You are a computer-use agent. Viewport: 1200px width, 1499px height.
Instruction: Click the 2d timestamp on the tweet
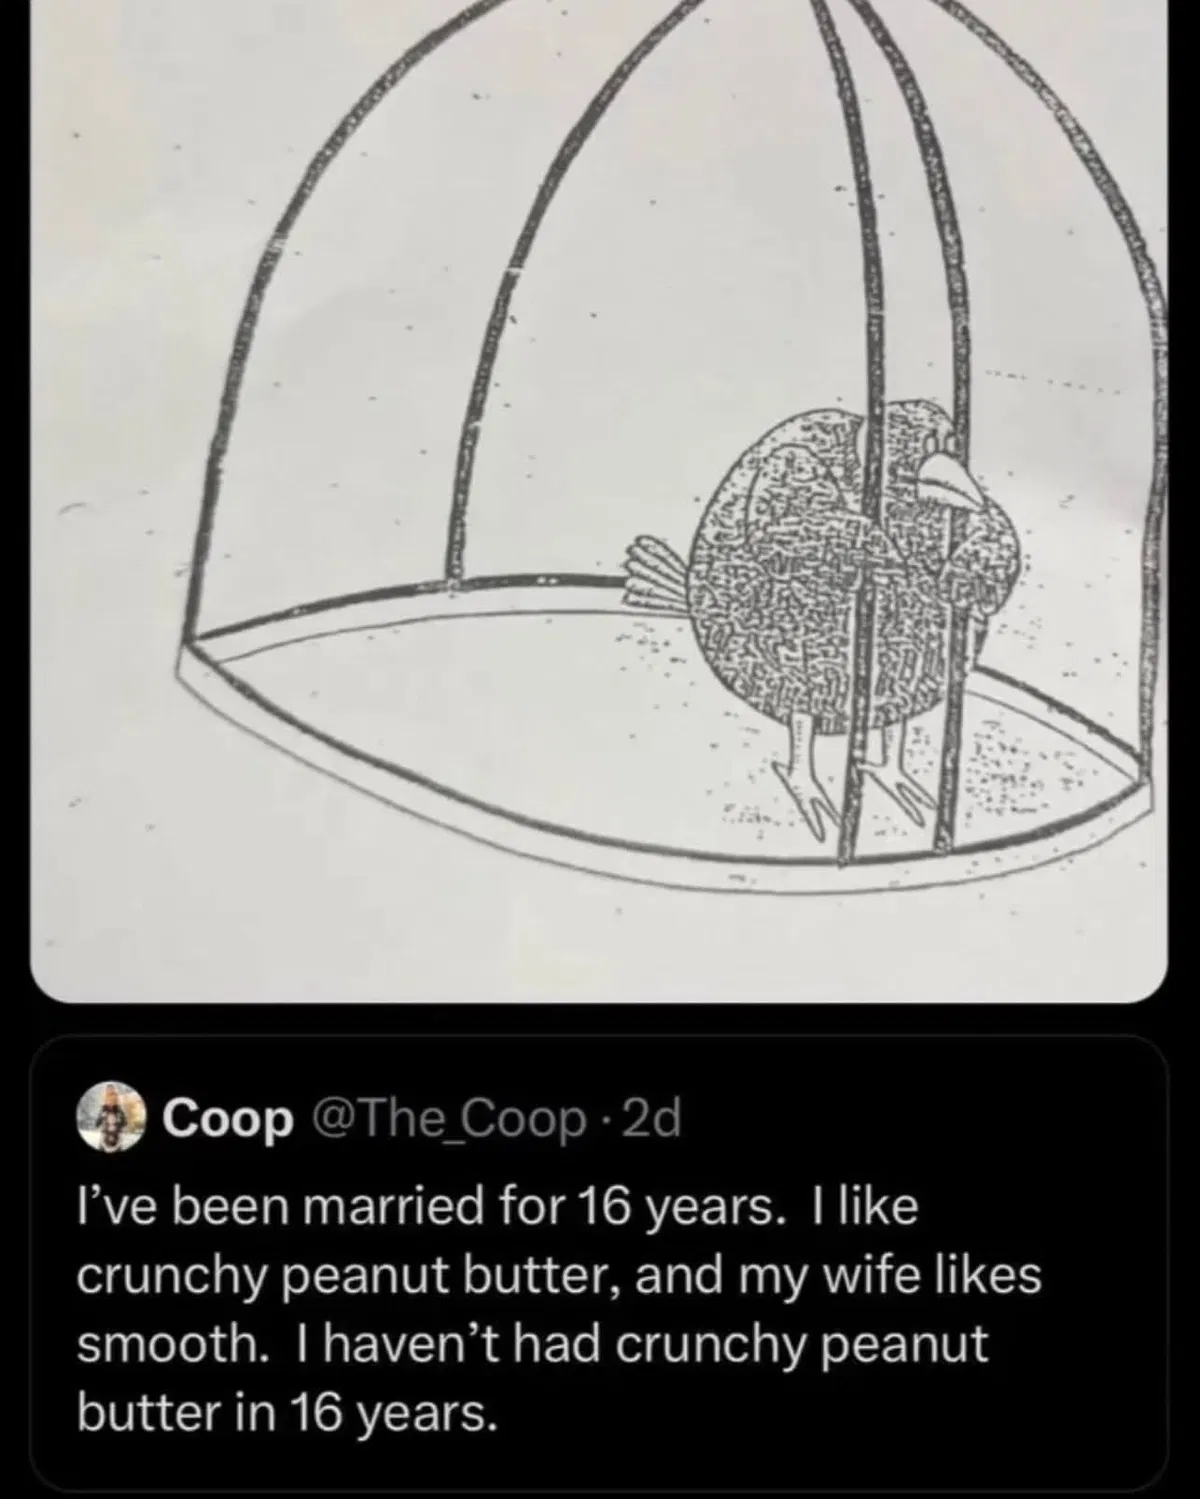tap(651, 1120)
